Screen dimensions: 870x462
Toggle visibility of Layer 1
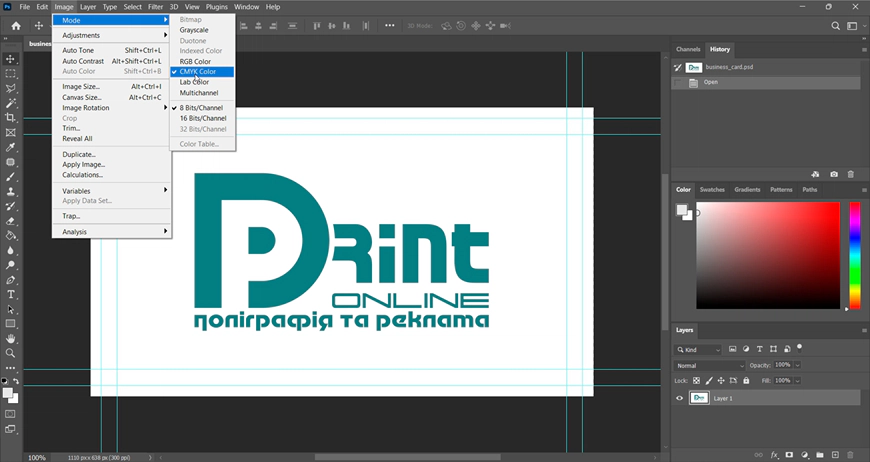679,398
